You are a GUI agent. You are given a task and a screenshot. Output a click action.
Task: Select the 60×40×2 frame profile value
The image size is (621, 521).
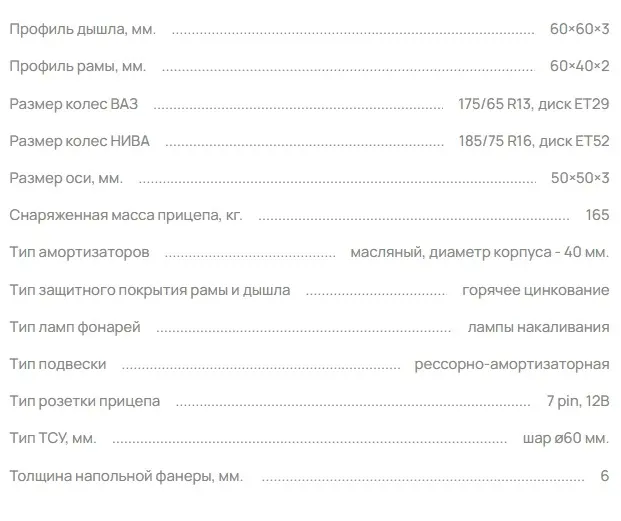click(579, 66)
